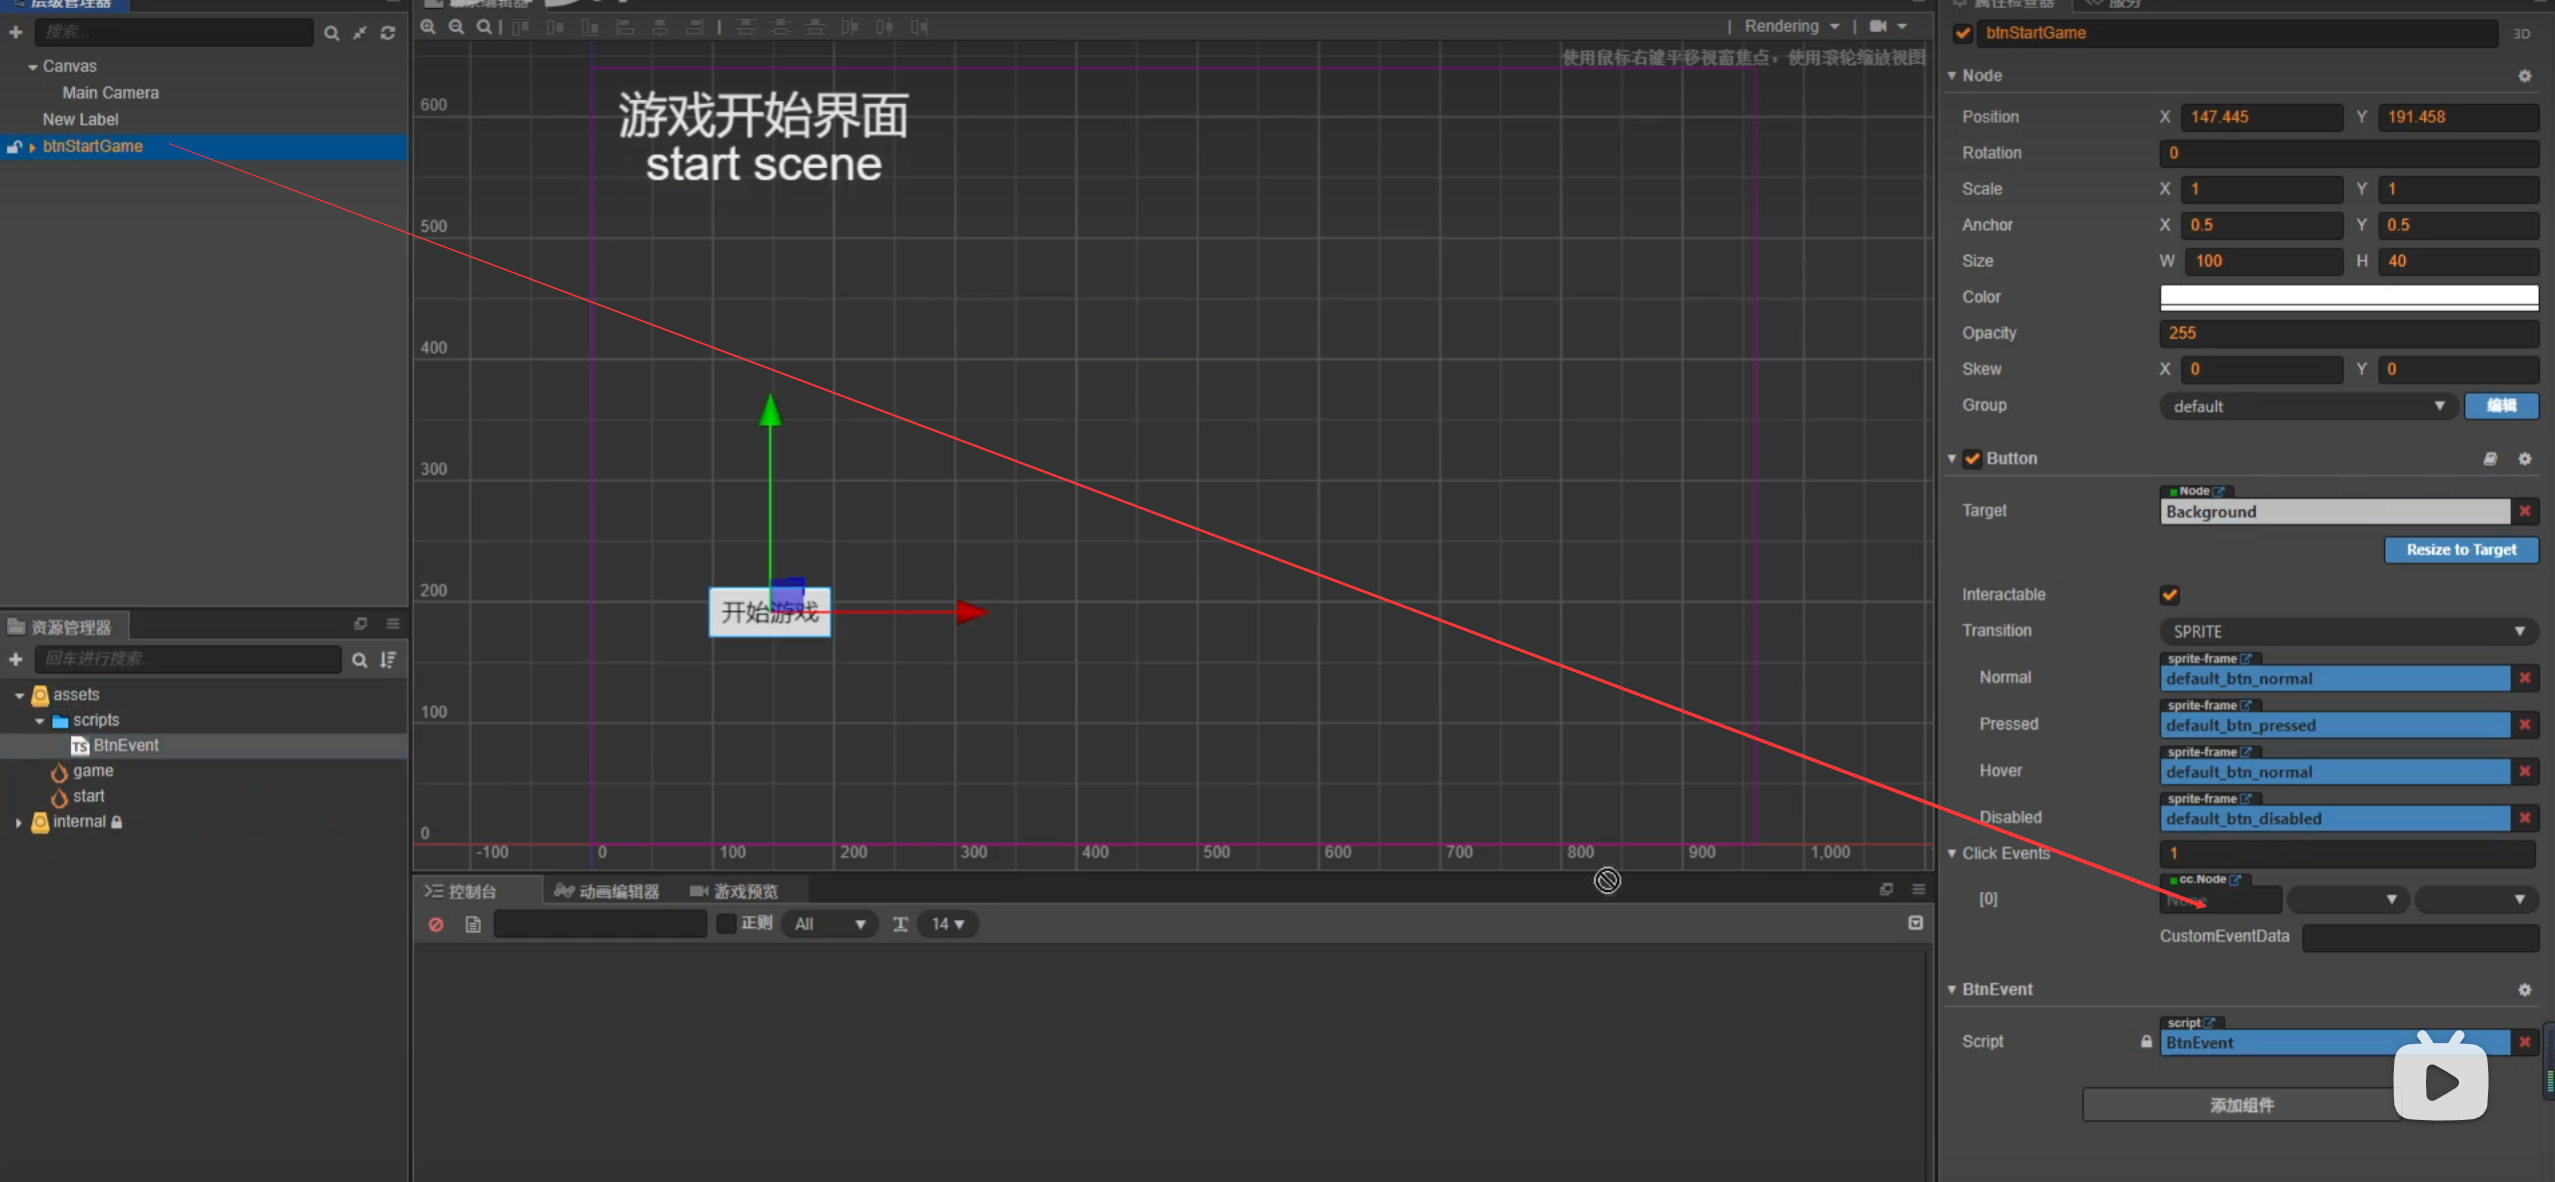Viewport: 2555px width, 1182px height.
Task: Open the BtnEvent component gear menu
Action: point(2525,990)
